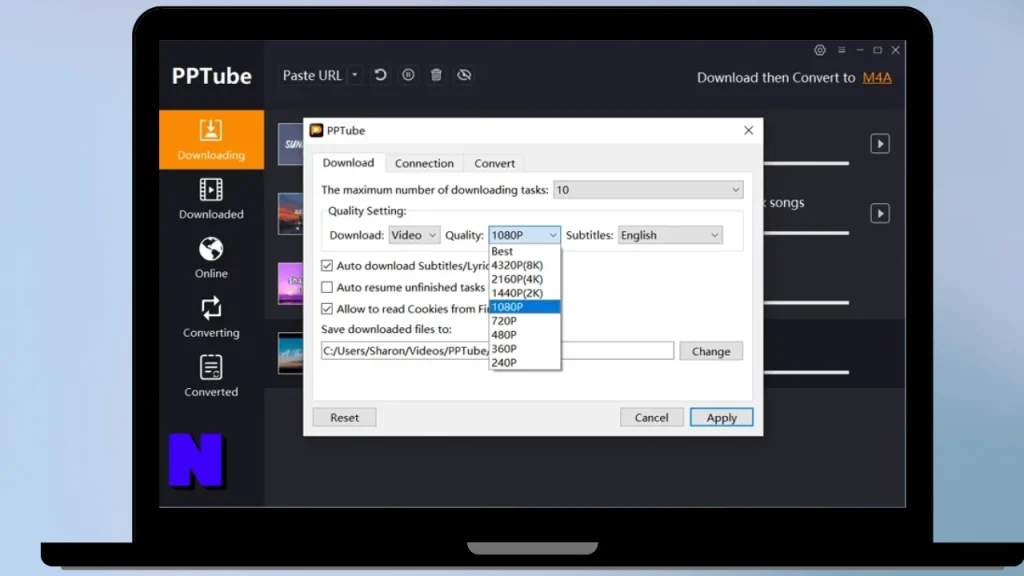Screen dimensions: 1024x576
Task: Switch to the Convert tab
Action: click(x=494, y=163)
